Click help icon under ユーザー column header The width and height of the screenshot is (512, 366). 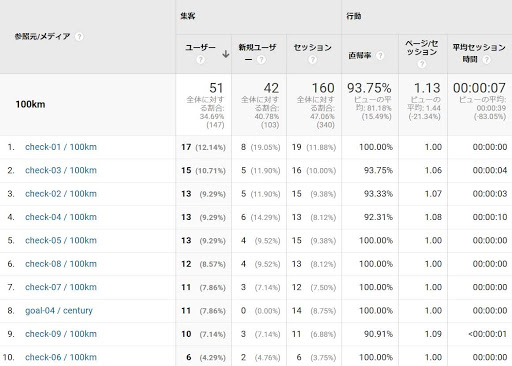point(200,60)
